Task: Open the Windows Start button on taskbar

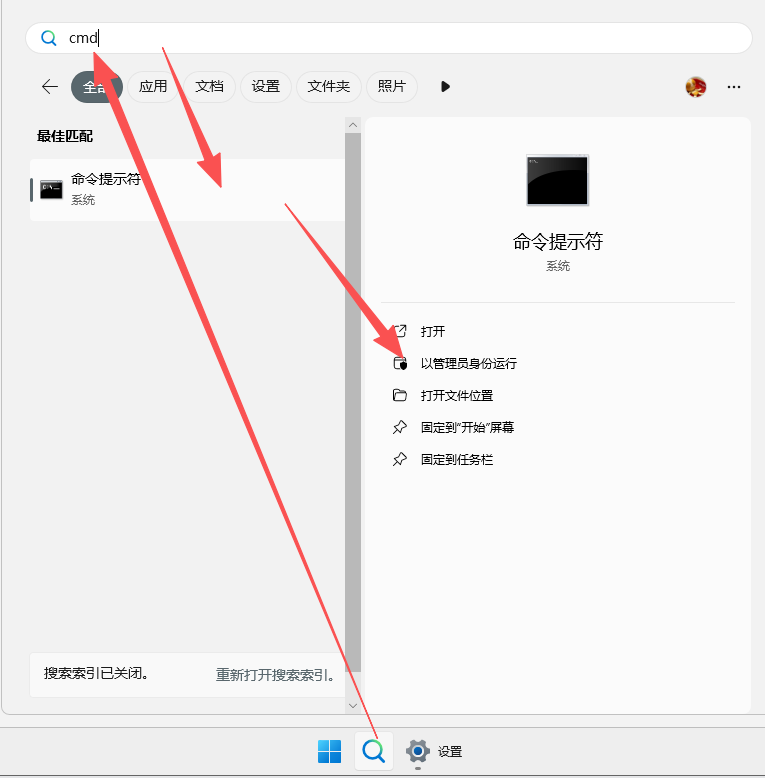Action: (329, 751)
